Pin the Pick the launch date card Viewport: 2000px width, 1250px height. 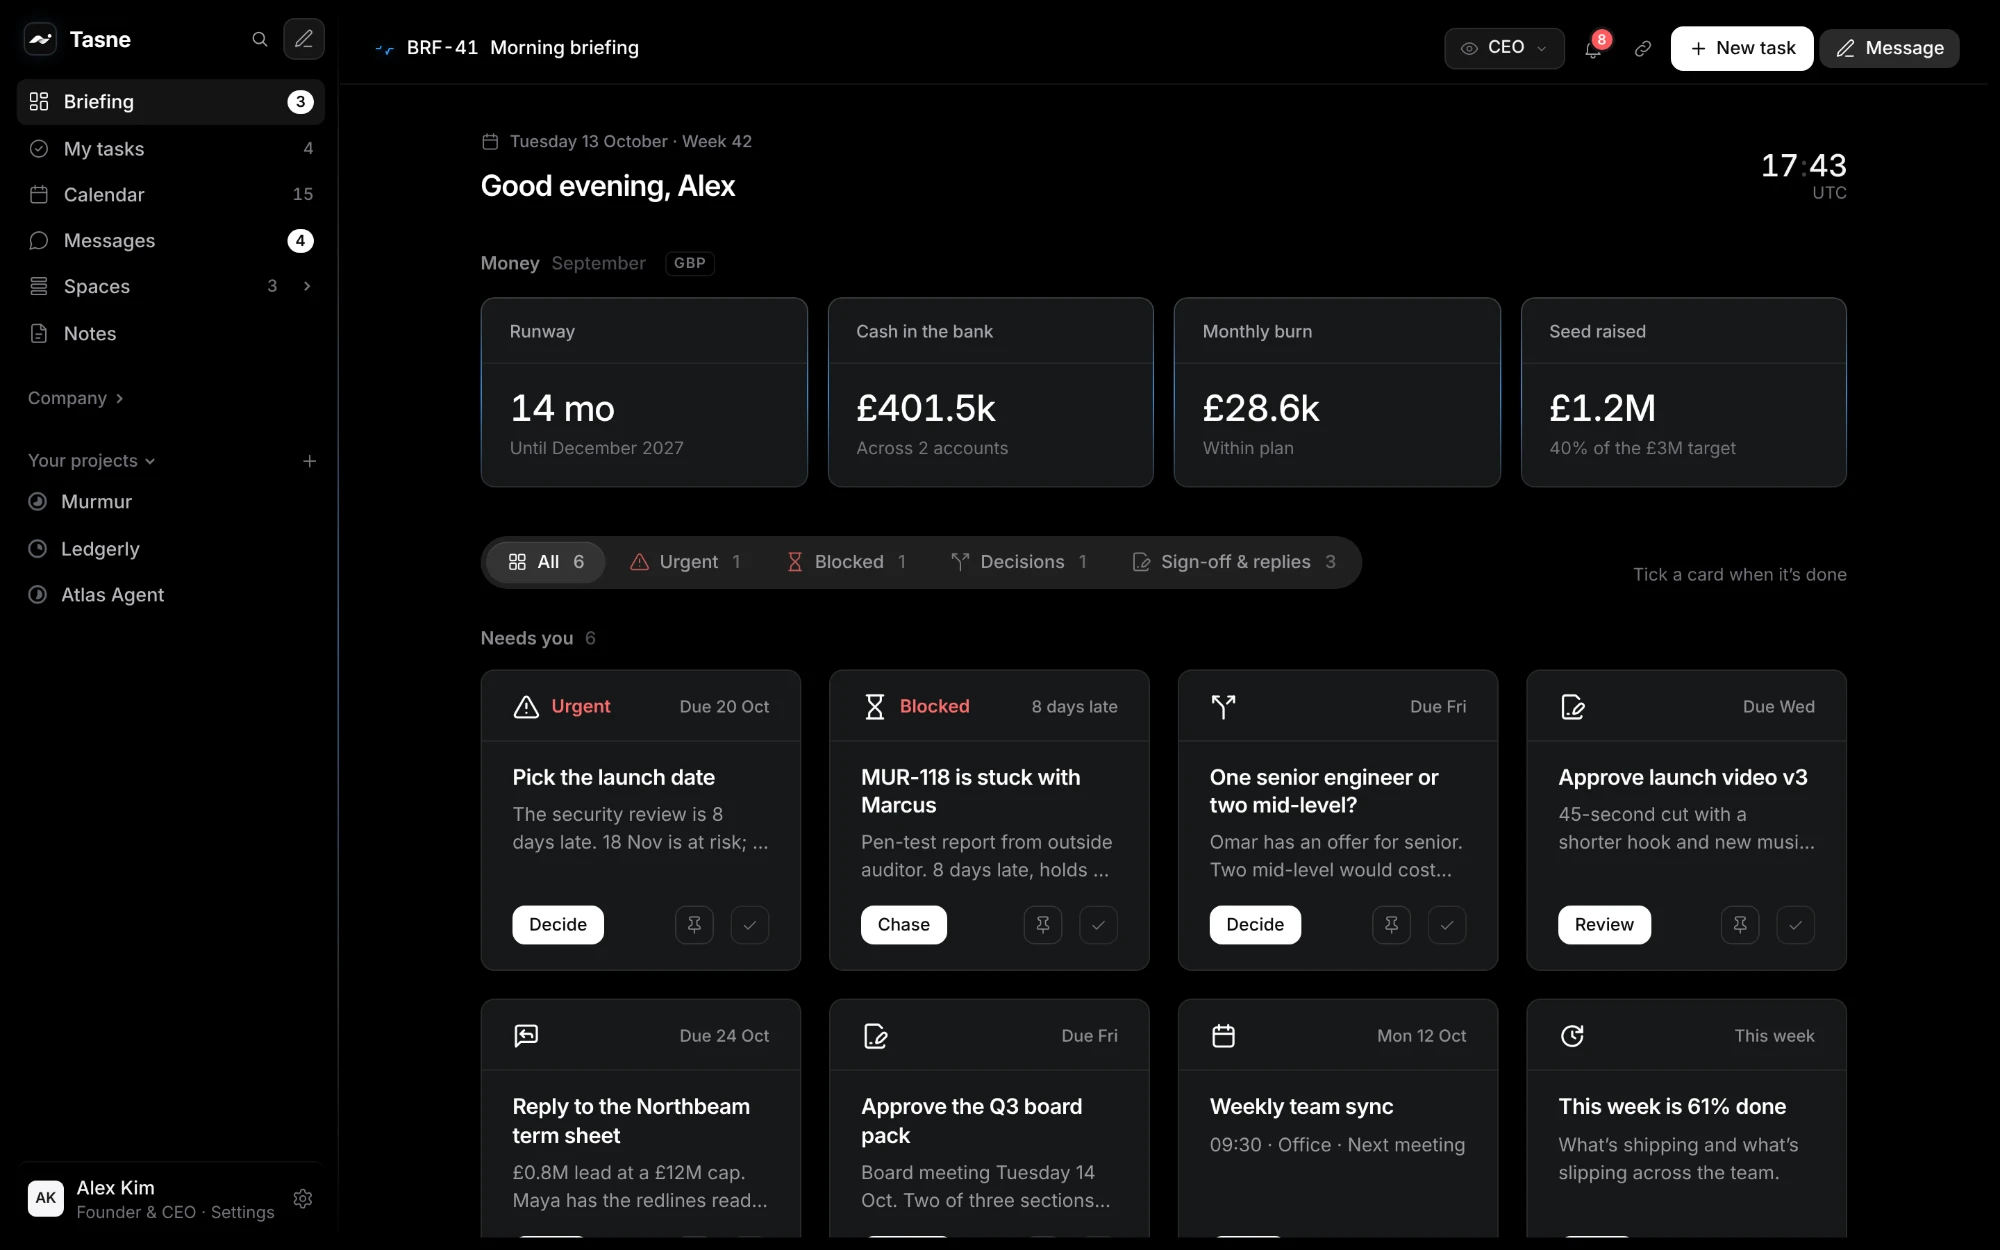pyautogui.click(x=694, y=925)
